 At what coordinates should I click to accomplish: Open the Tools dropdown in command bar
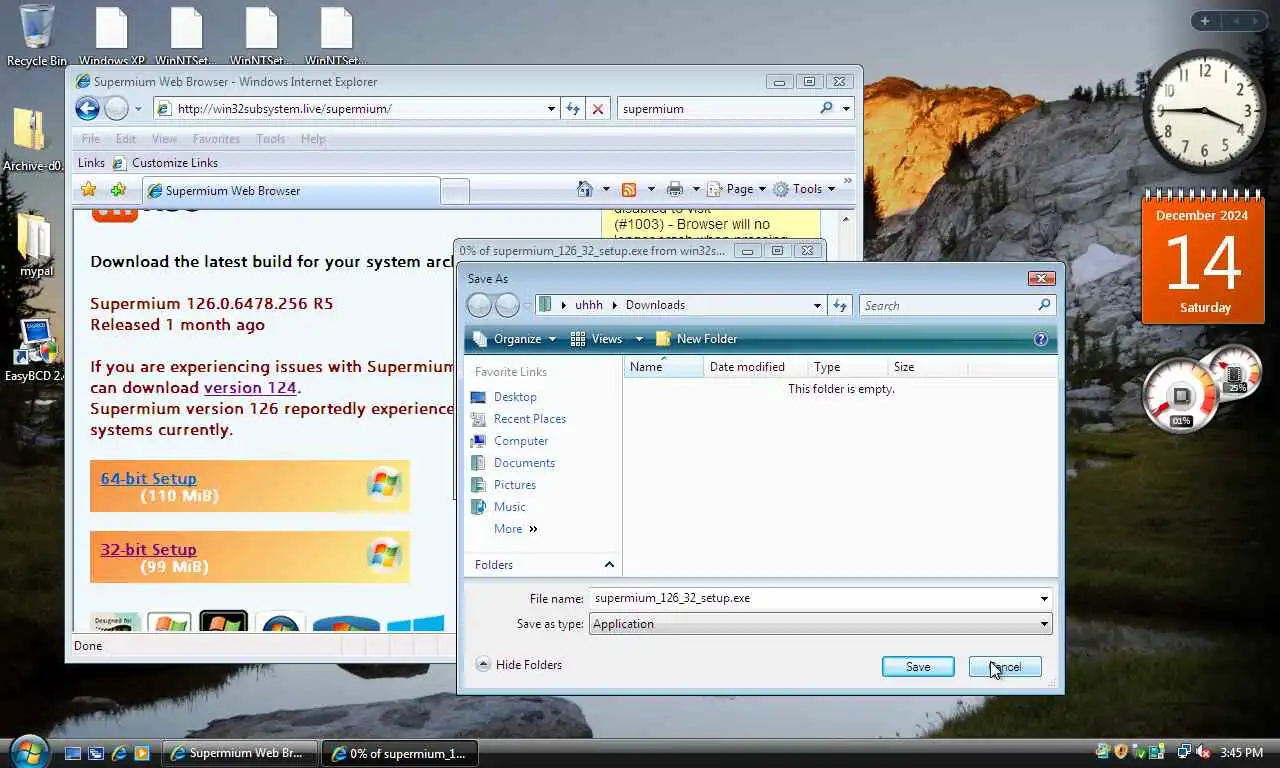[804, 189]
